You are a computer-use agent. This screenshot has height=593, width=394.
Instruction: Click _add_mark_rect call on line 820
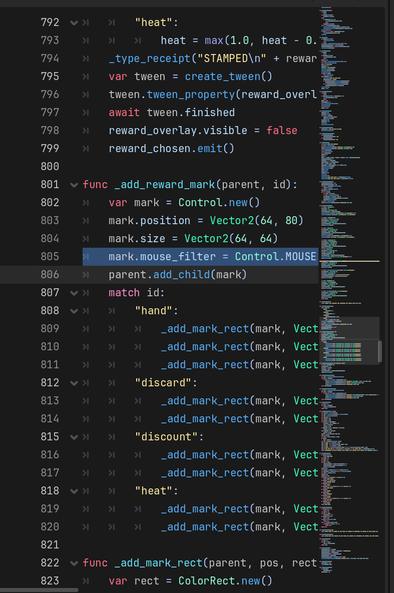(x=205, y=527)
